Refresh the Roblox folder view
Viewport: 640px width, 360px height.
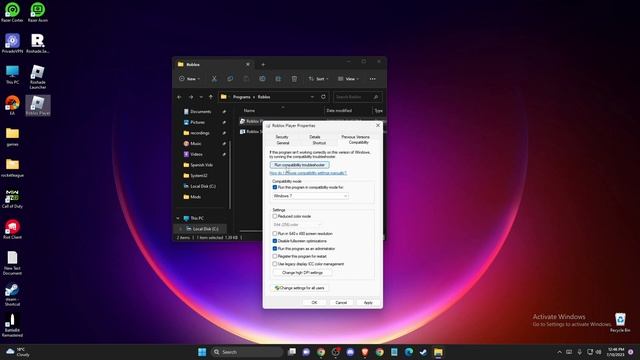(323, 97)
